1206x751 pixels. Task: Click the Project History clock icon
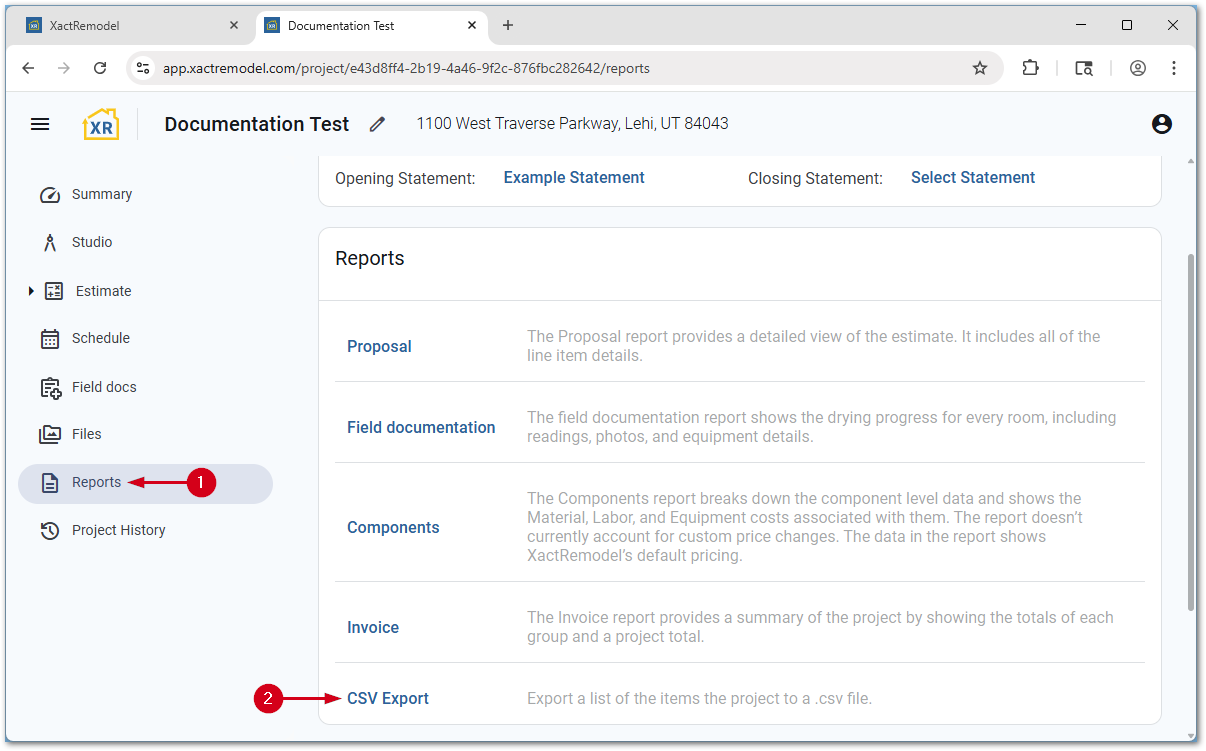coord(49,530)
